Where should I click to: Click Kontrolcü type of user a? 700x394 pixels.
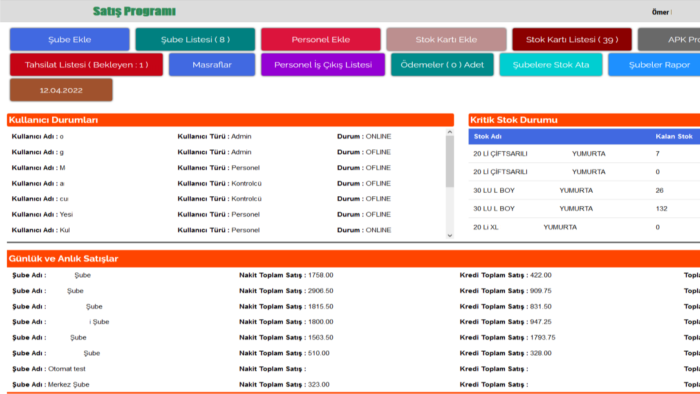[x=246, y=183]
